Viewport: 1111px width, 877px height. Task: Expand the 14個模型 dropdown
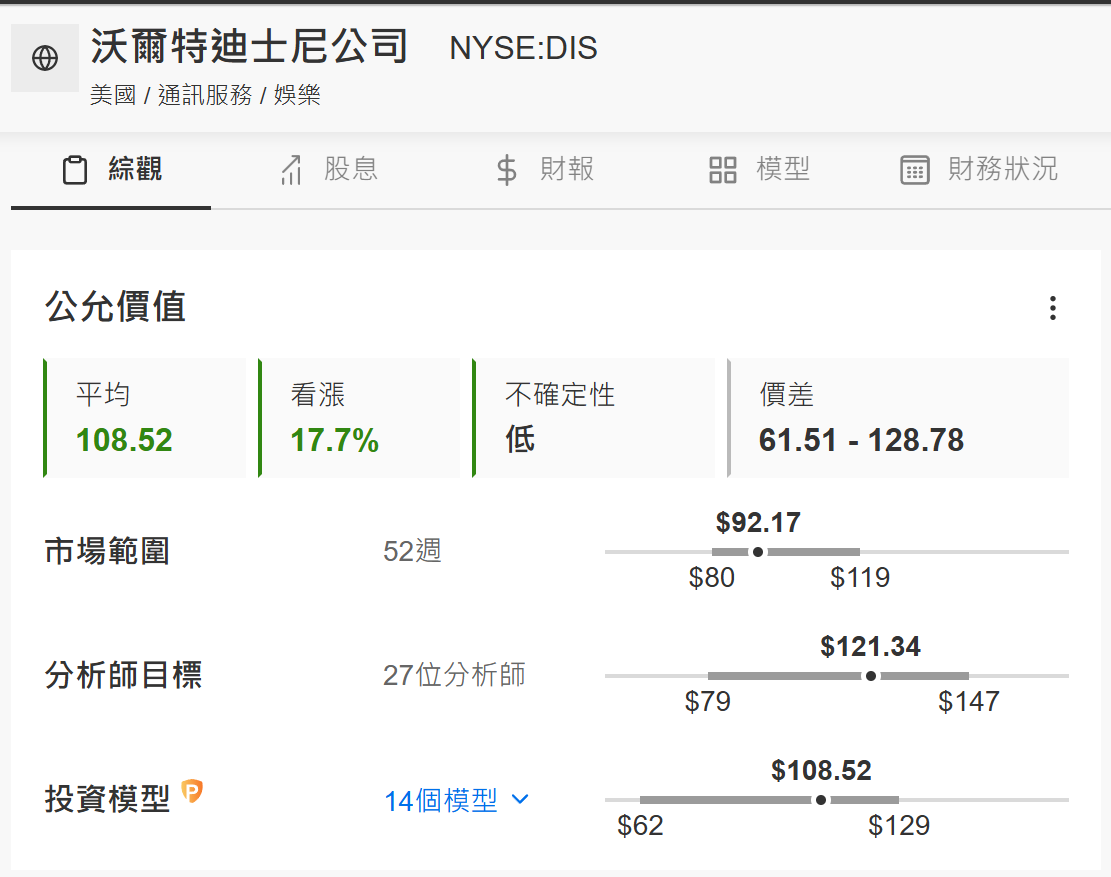(456, 800)
